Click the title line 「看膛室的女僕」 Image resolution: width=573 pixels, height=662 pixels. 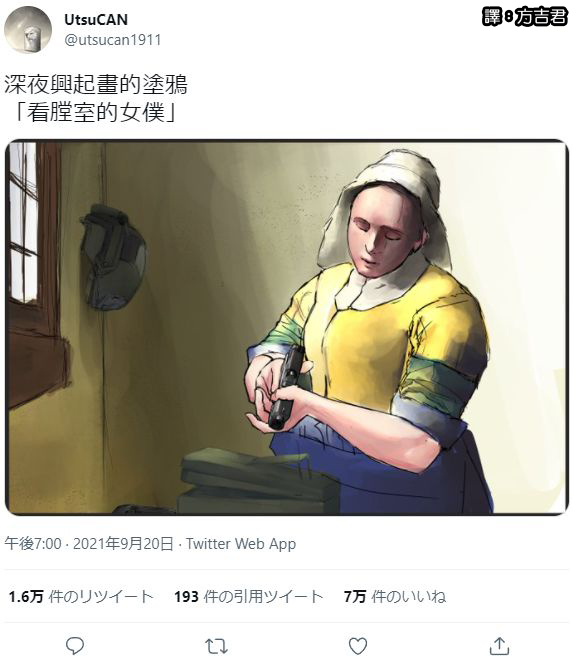[96, 112]
